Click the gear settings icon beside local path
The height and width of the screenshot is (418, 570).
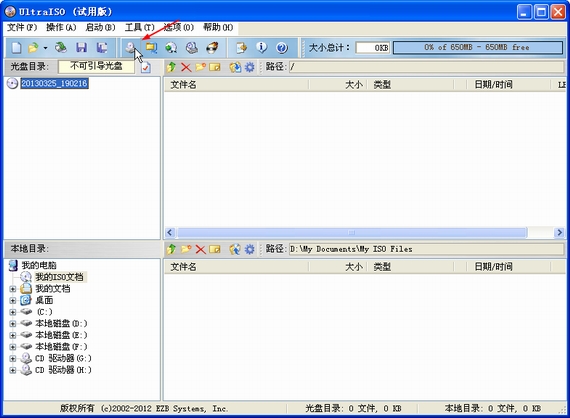pyautogui.click(x=250, y=249)
